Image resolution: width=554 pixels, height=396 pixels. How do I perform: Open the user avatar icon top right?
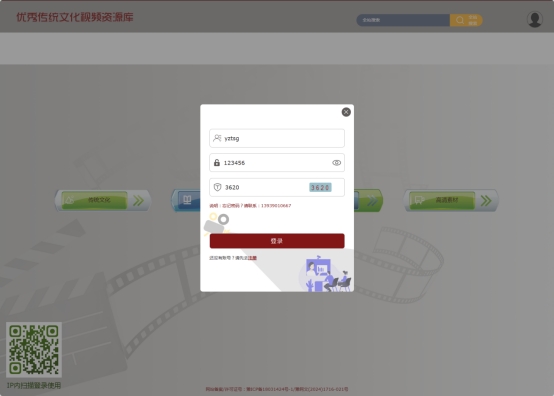(535, 19)
